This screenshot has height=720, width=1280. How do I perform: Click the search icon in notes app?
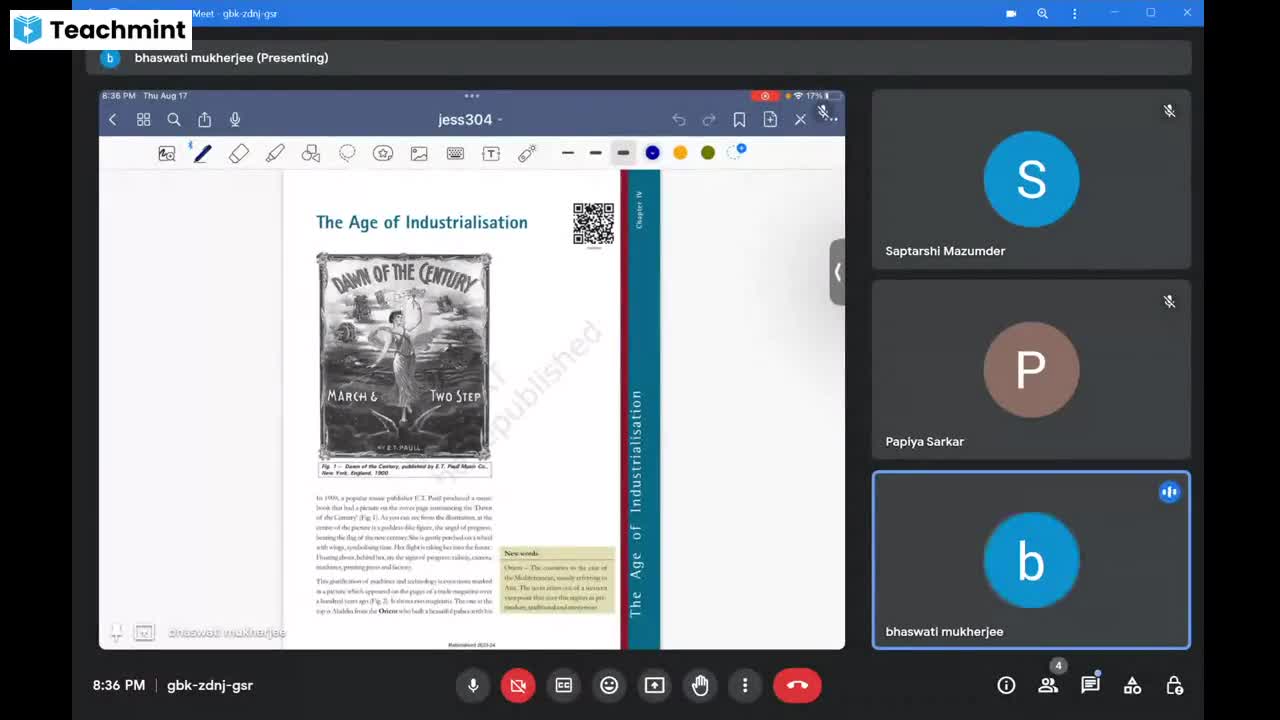(174, 120)
